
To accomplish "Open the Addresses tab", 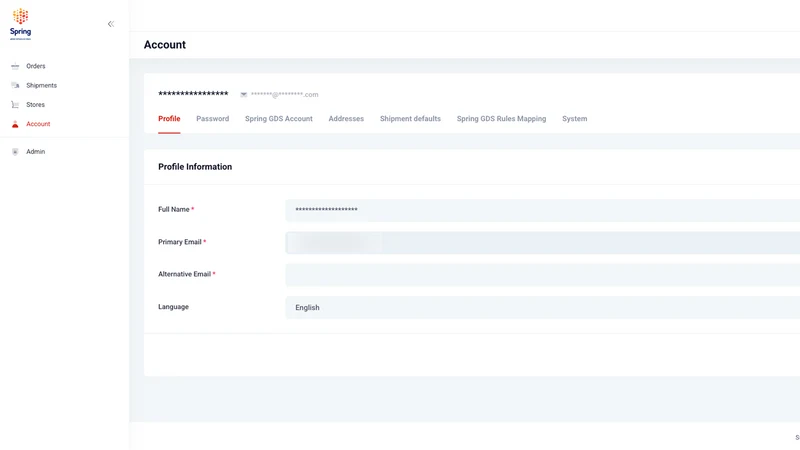I will pos(346,118).
